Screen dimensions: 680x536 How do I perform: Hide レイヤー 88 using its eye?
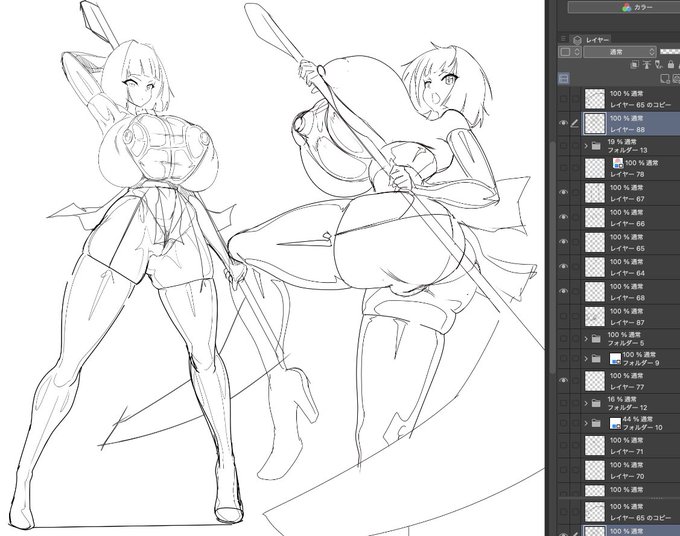tap(563, 124)
